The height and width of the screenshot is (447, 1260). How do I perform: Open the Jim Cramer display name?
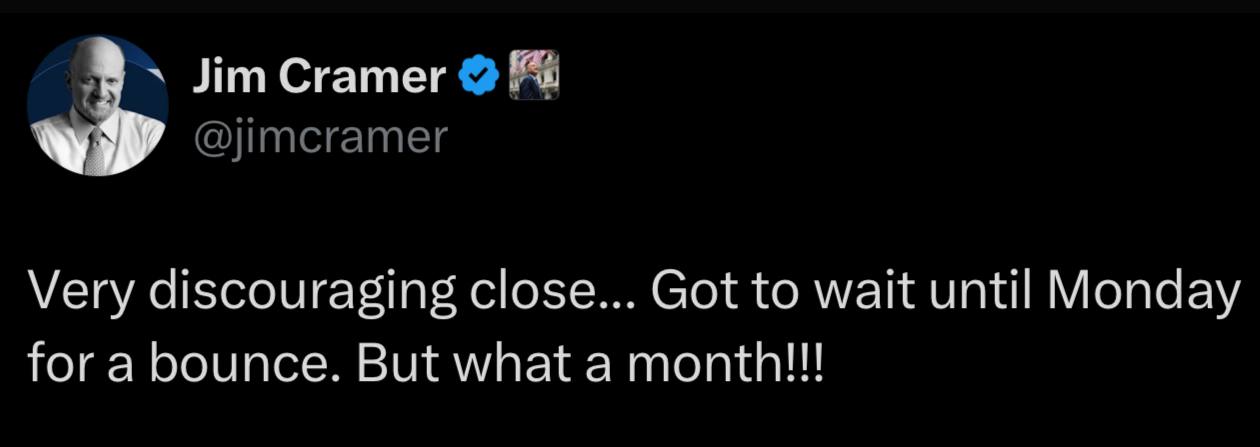(318, 77)
